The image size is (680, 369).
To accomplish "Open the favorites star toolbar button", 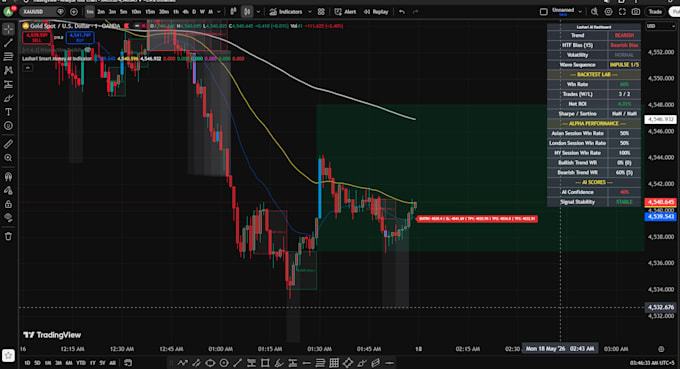I will click(x=8, y=356).
